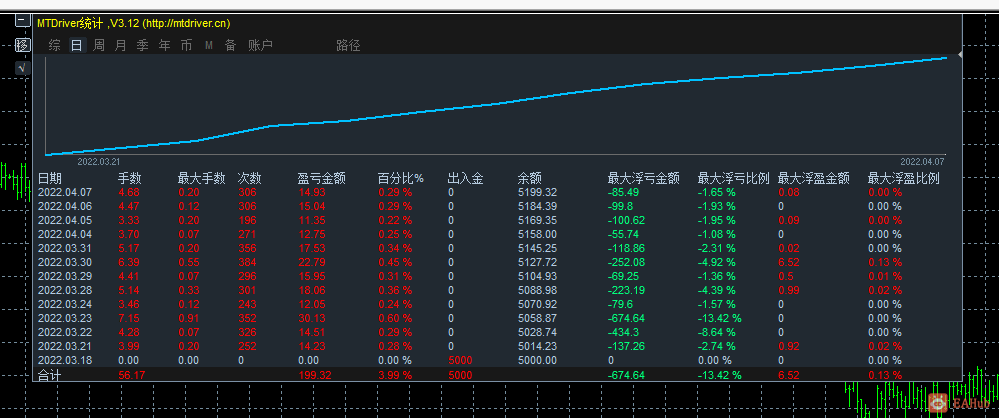Open the 年 yearly statistics tab
Image resolution: width=999 pixels, height=418 pixels.
164,45
